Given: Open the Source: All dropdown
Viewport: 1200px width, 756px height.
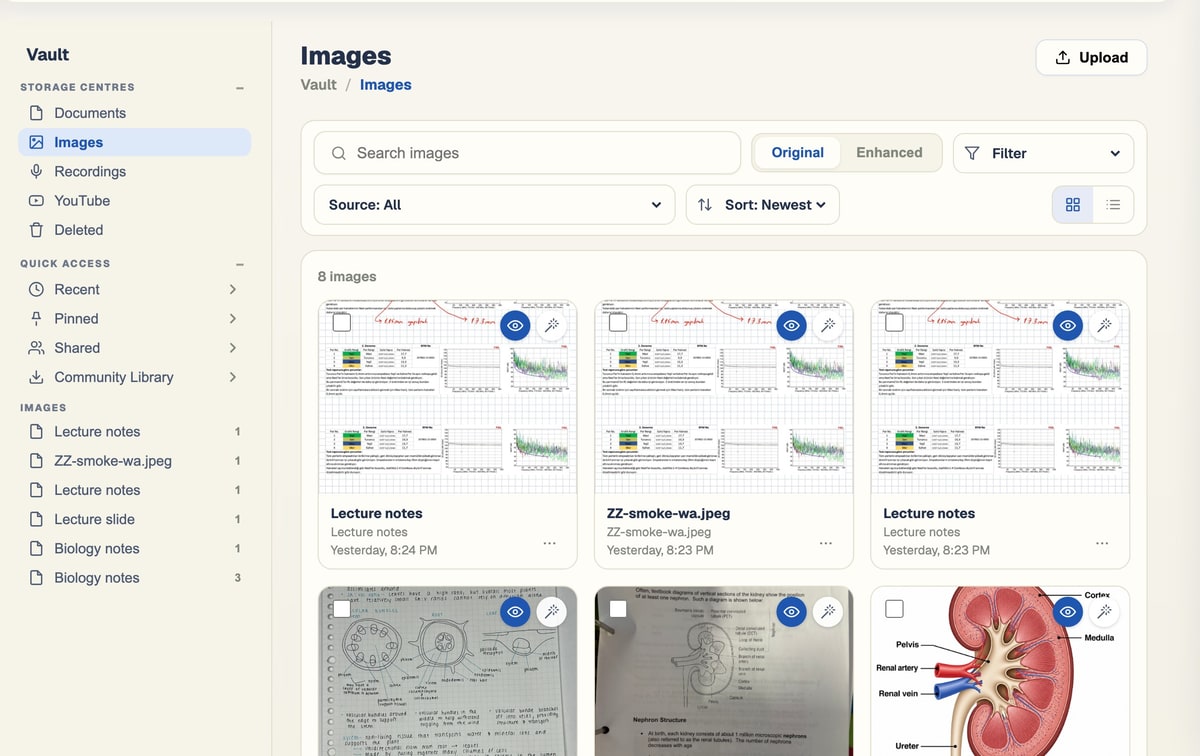Looking at the screenshot, I should tap(495, 205).
